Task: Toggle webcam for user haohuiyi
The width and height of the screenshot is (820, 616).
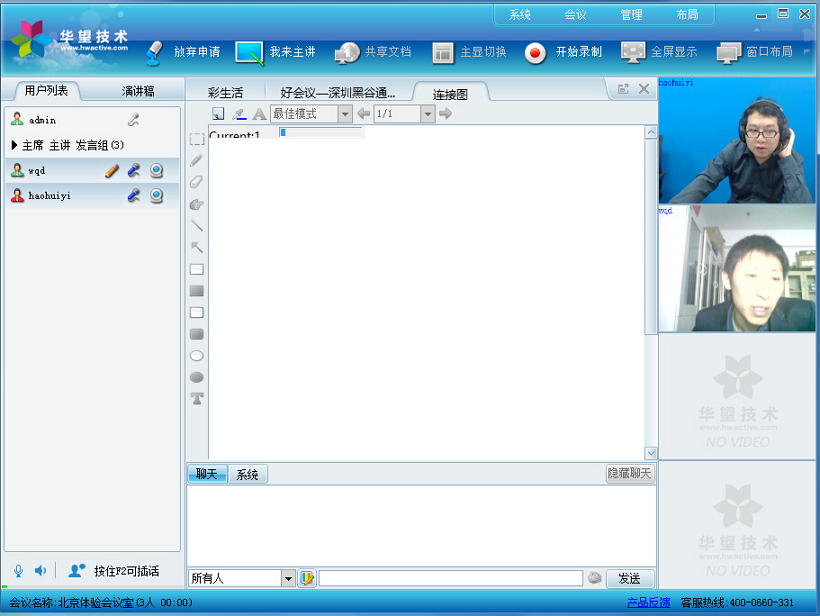Action: pyautogui.click(x=157, y=195)
